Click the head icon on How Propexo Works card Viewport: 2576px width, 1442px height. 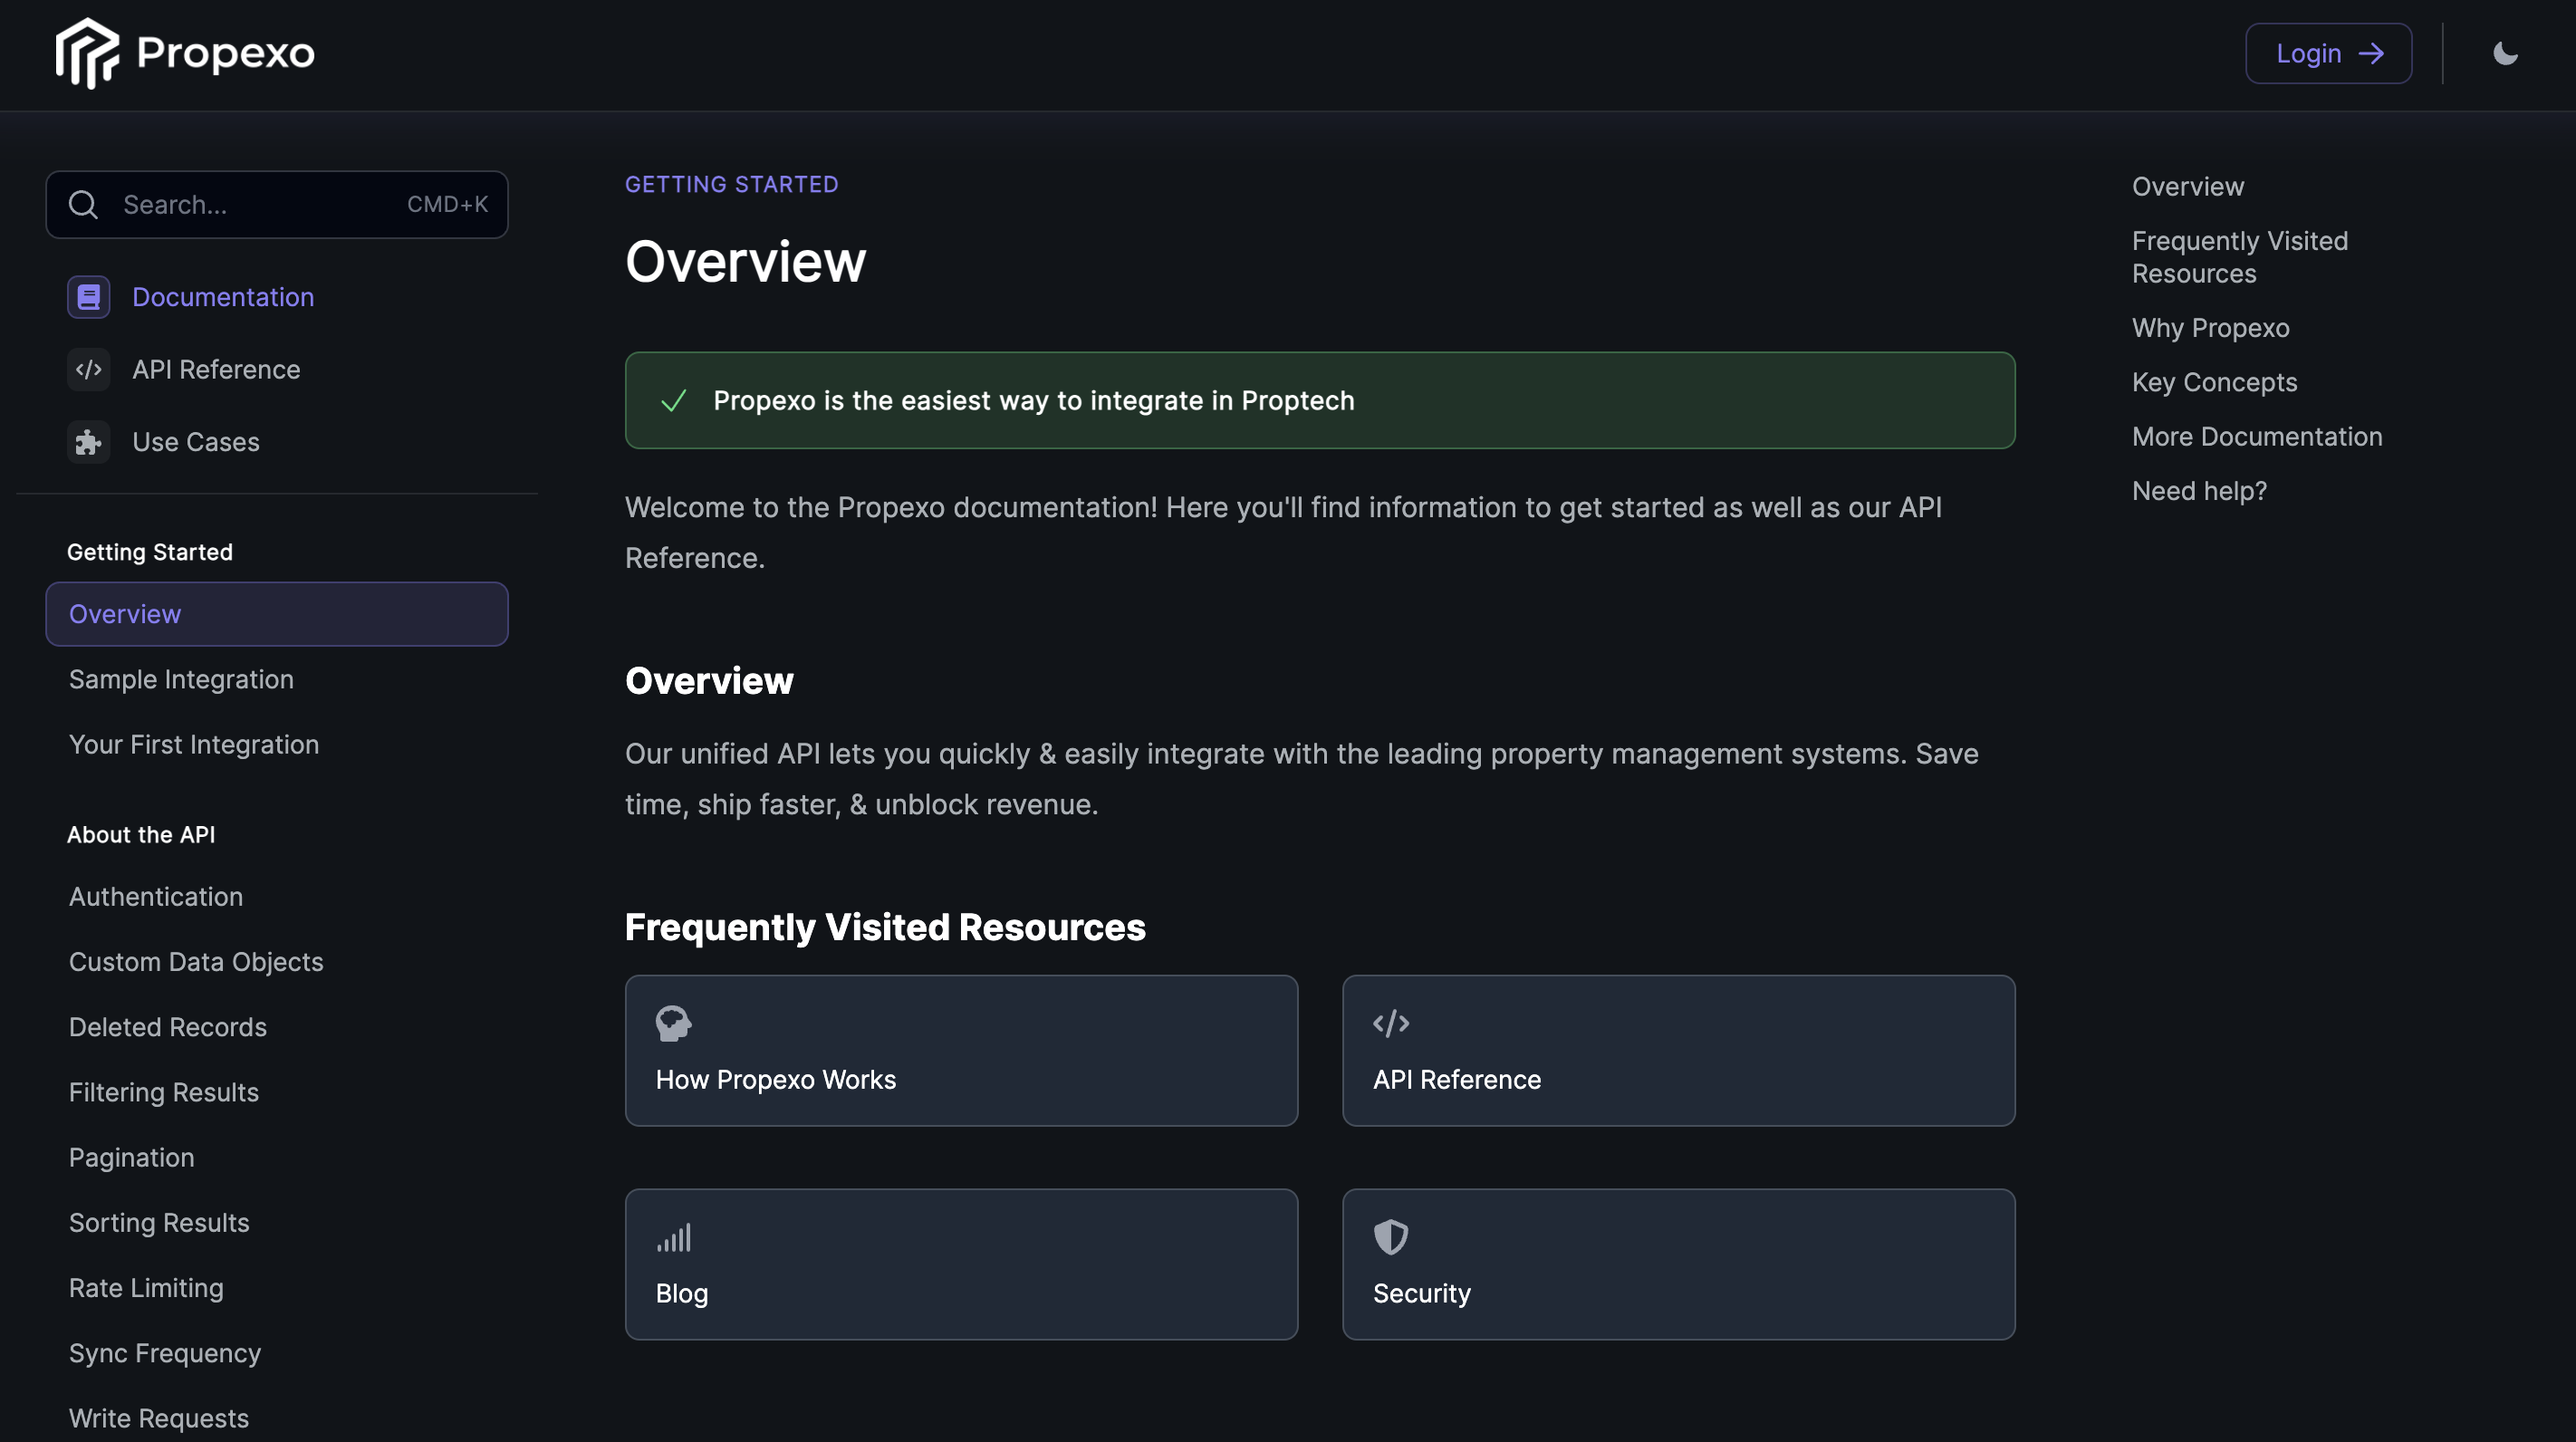coord(673,1023)
